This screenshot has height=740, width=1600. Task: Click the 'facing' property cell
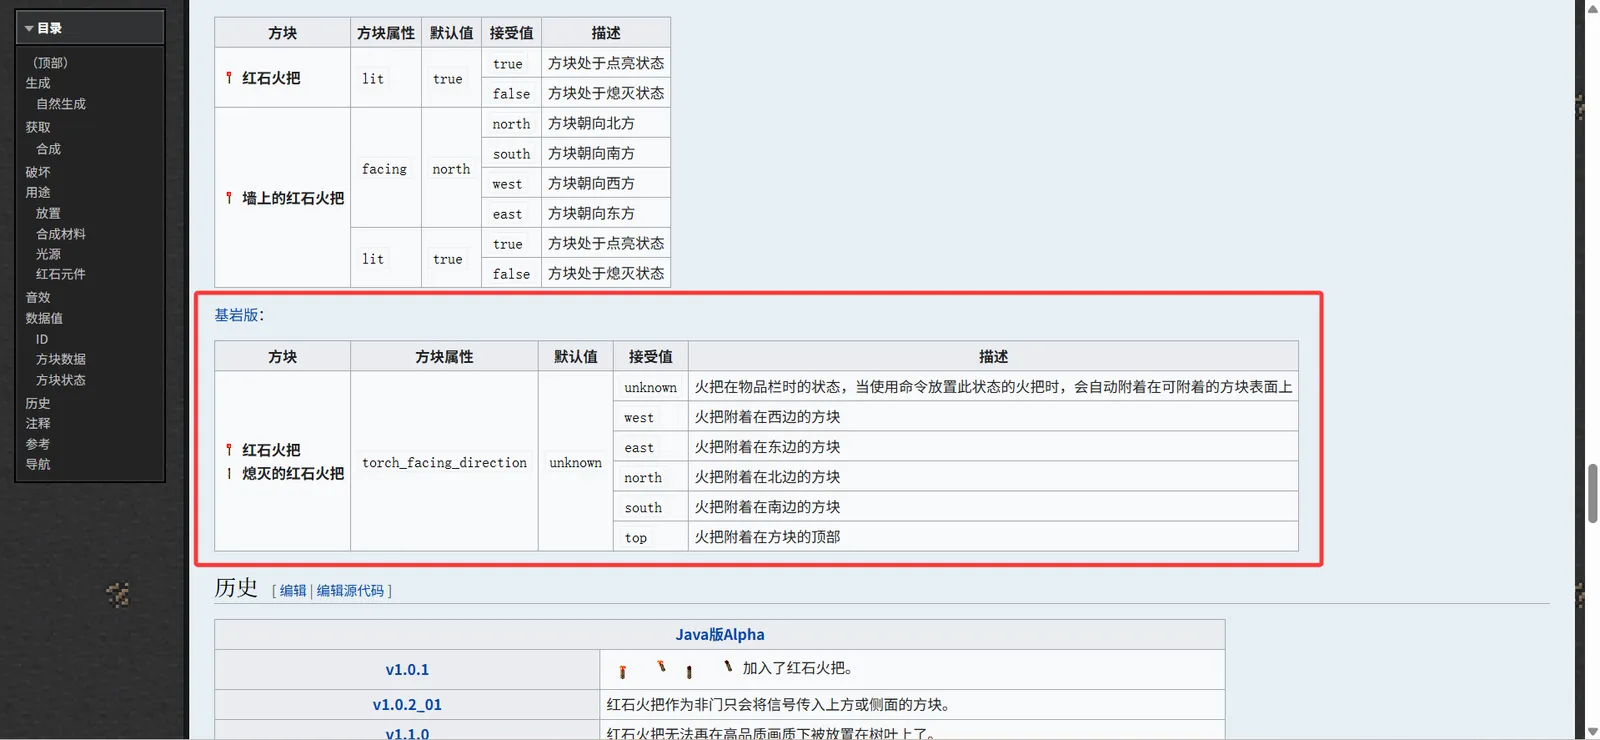pos(385,168)
